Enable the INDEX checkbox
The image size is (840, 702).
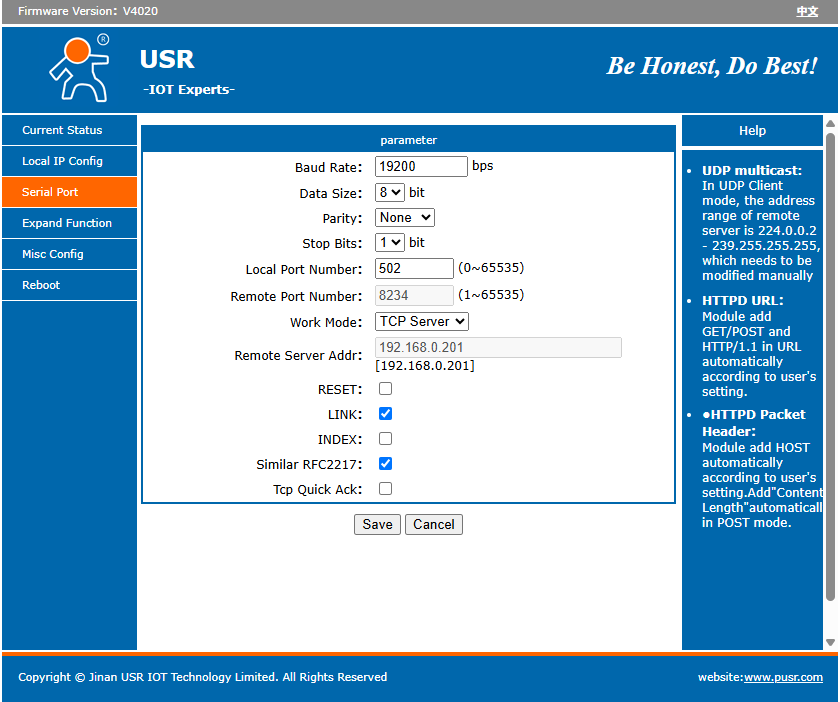(x=385, y=439)
